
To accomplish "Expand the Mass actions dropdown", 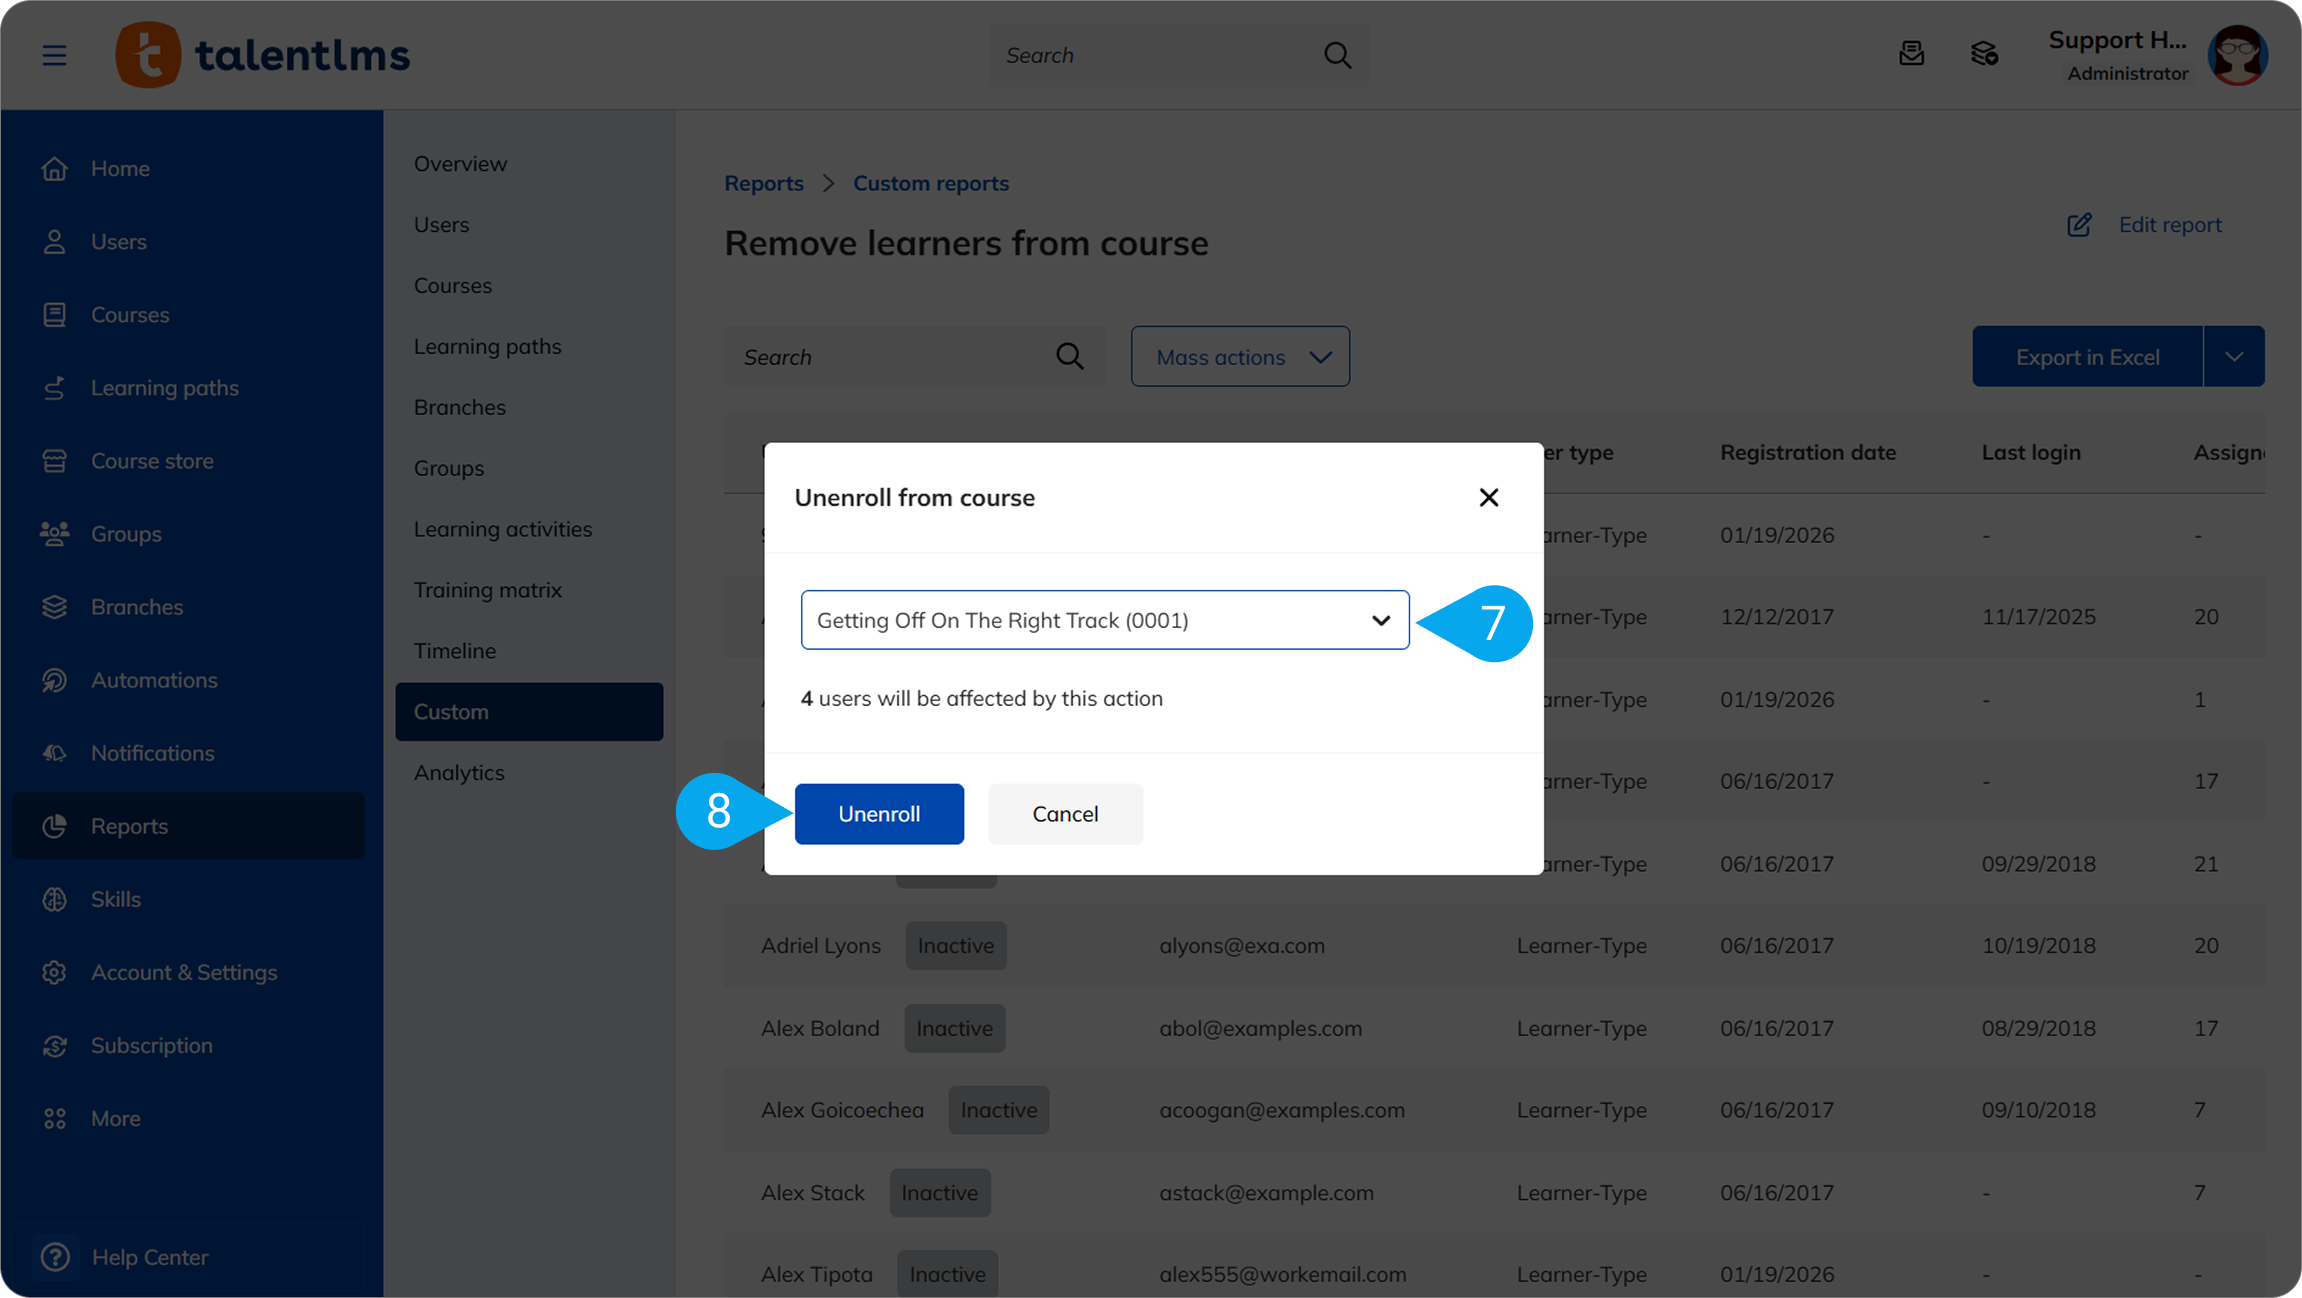I will [x=1240, y=357].
